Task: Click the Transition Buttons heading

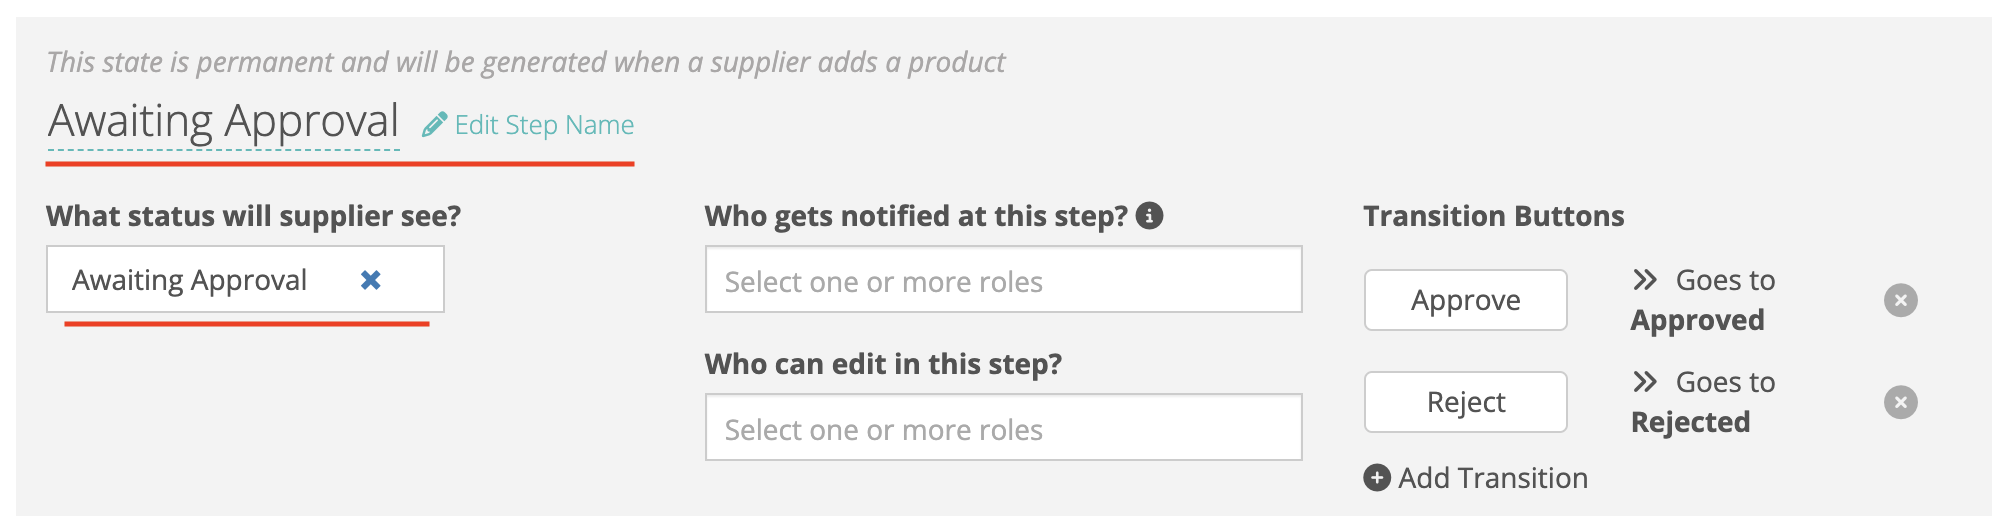Action: click(x=1494, y=216)
